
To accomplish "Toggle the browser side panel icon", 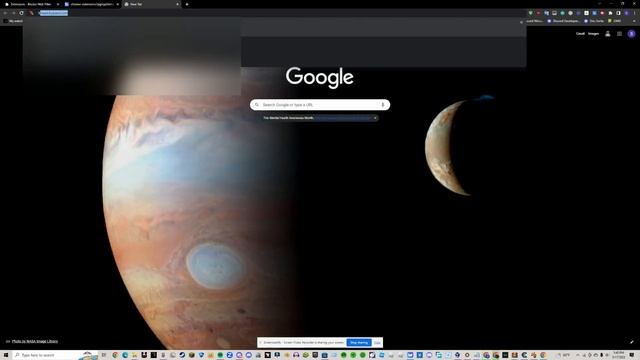I will pos(618,13).
